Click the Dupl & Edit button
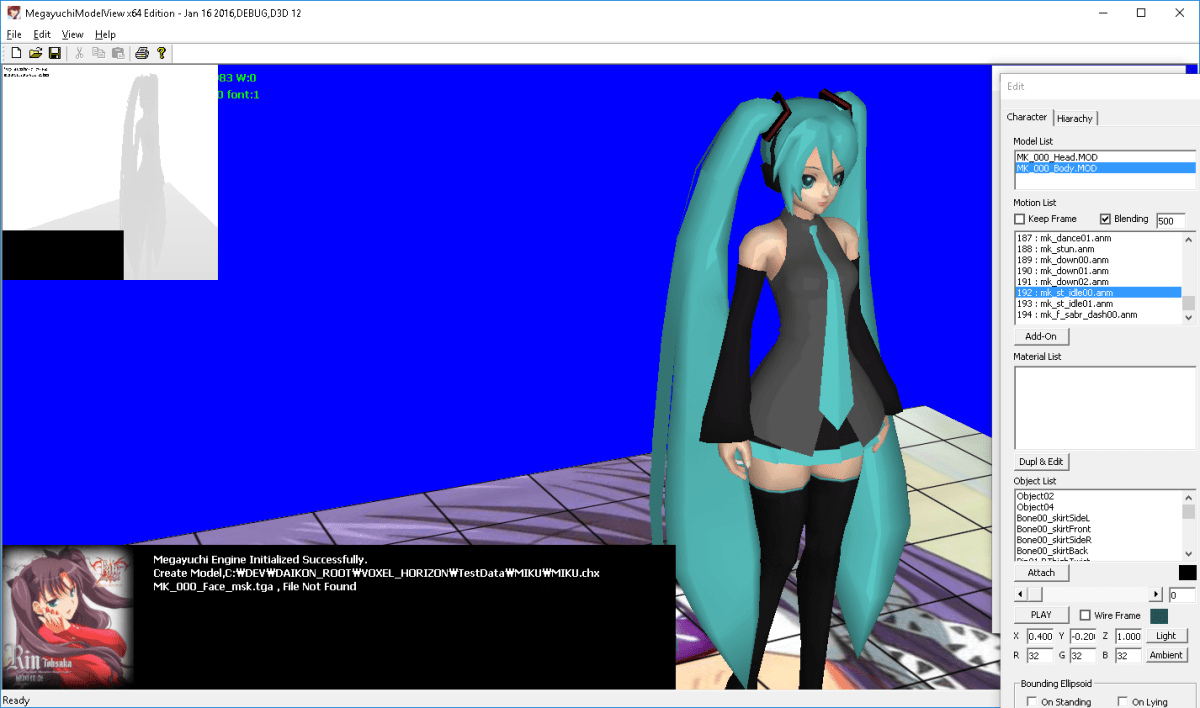 pos(1041,461)
